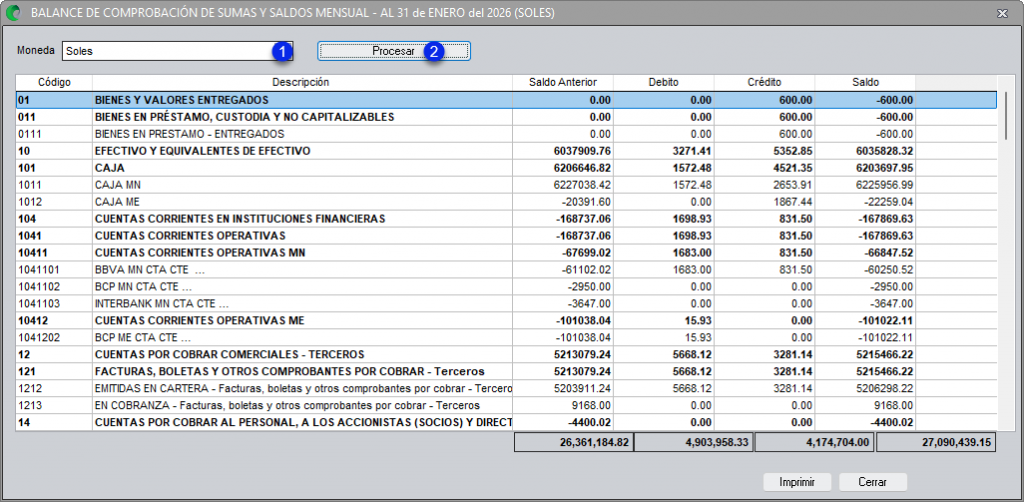Select the CUENTAS CORRIENTES OPERATIVAS row code 1041
Screen dimensions: 1024x502
506,236
